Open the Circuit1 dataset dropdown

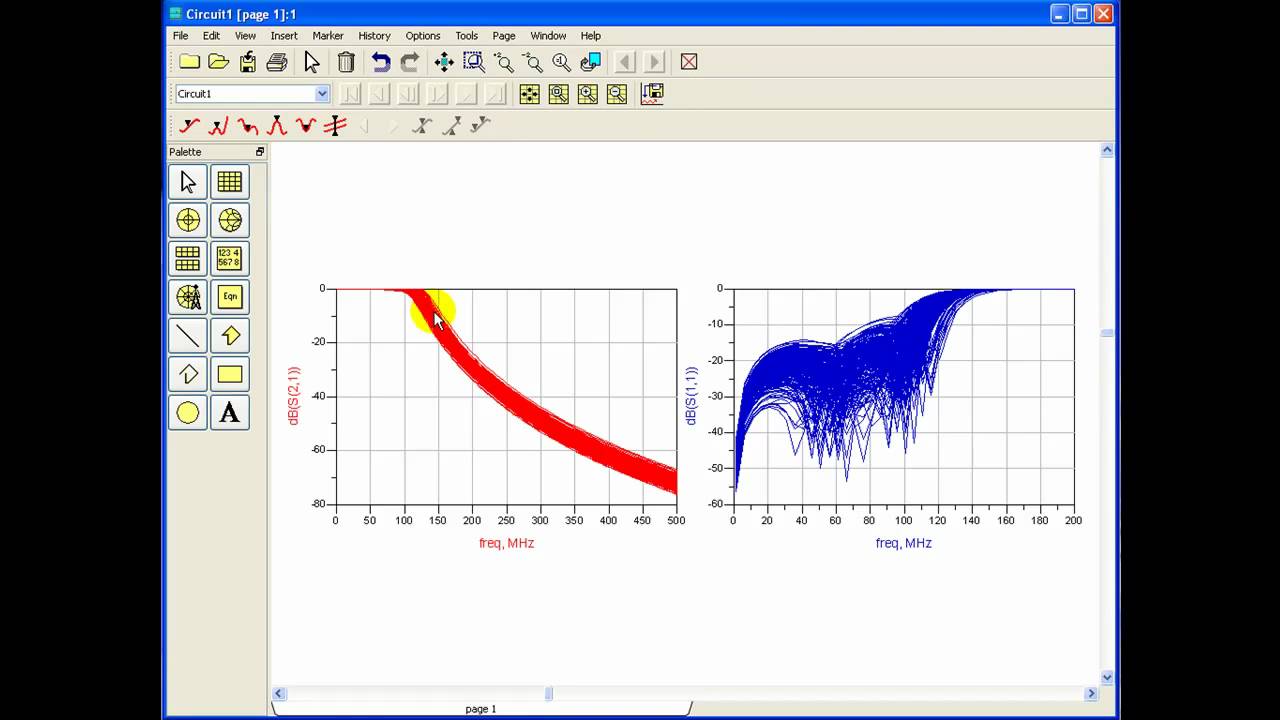click(x=322, y=94)
